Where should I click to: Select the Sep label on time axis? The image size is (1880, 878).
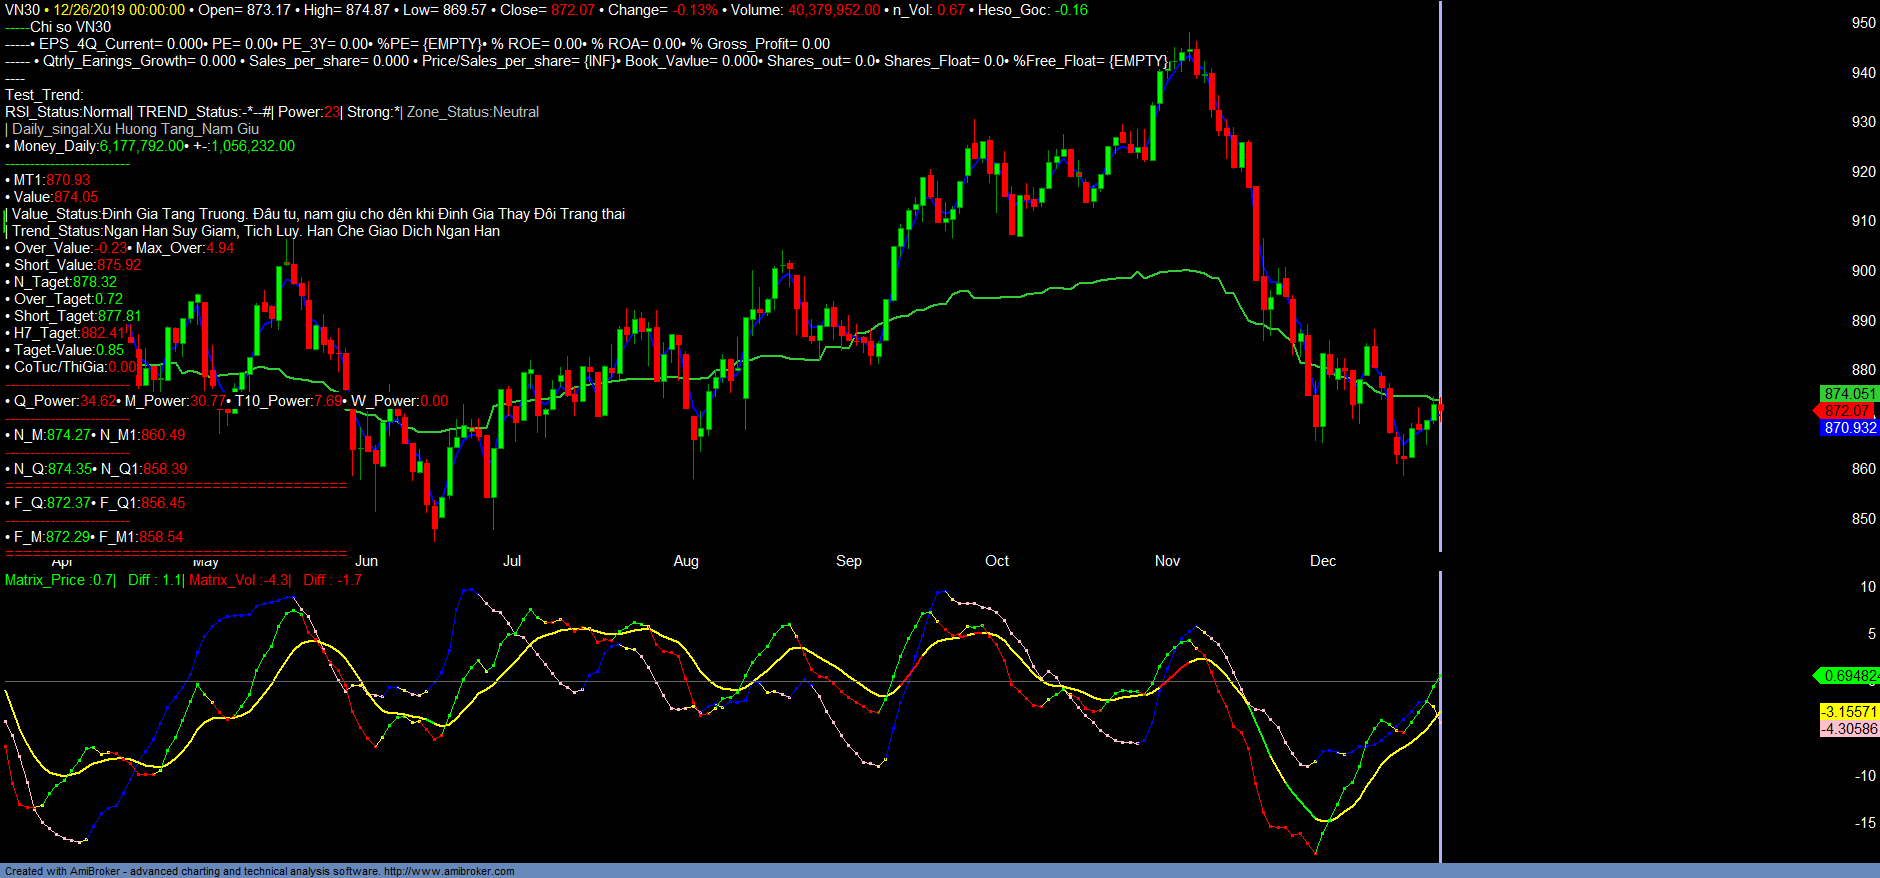pyautogui.click(x=848, y=561)
